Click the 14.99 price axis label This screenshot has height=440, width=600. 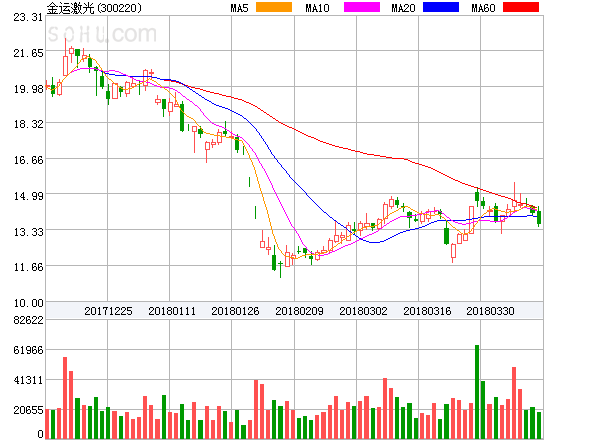(x=28, y=196)
